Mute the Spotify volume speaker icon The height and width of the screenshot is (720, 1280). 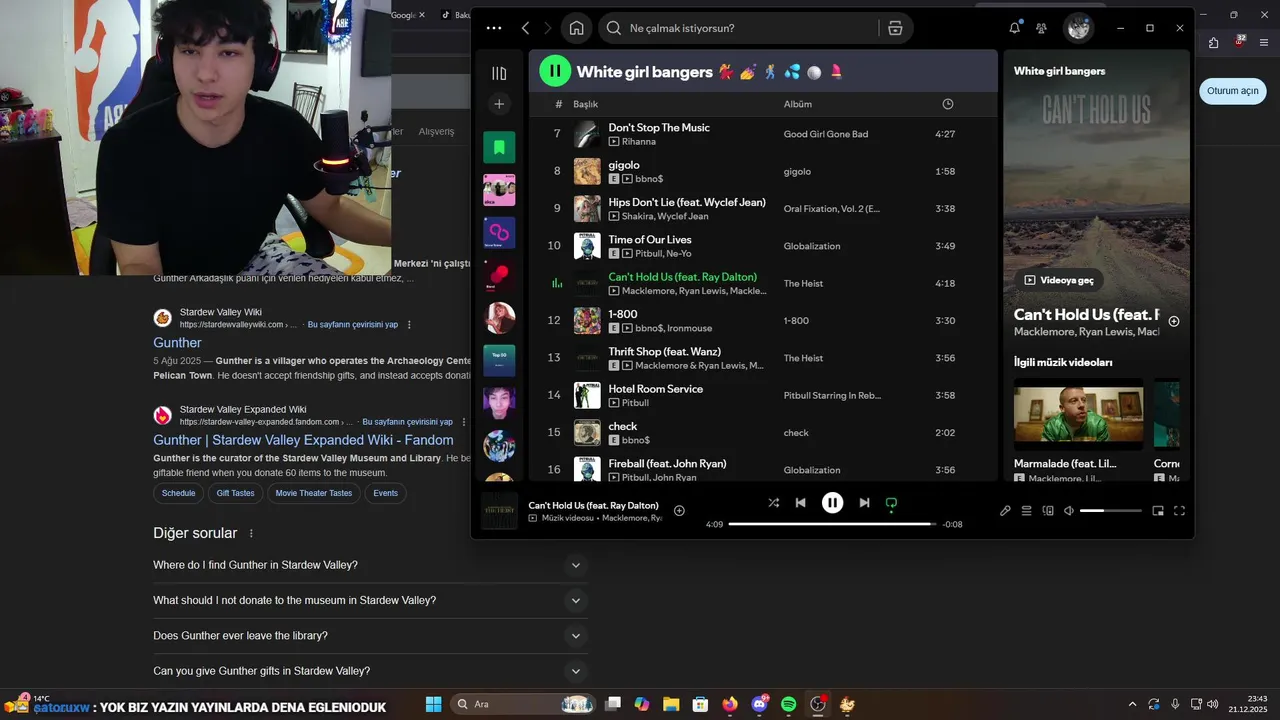tap(1068, 511)
